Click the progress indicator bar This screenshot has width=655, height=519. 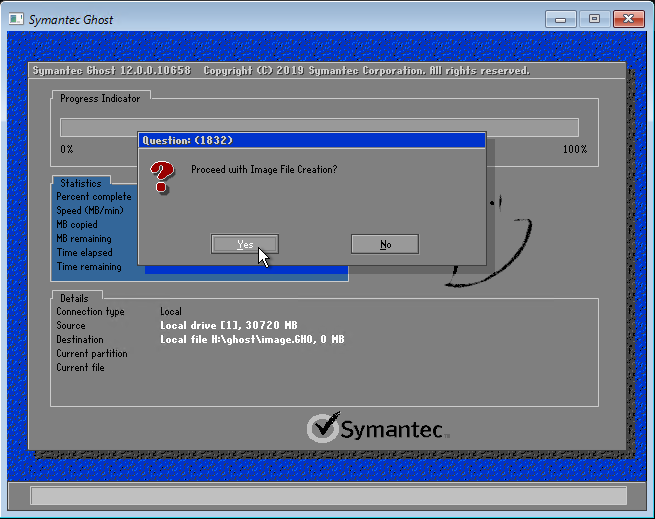tap(319, 127)
